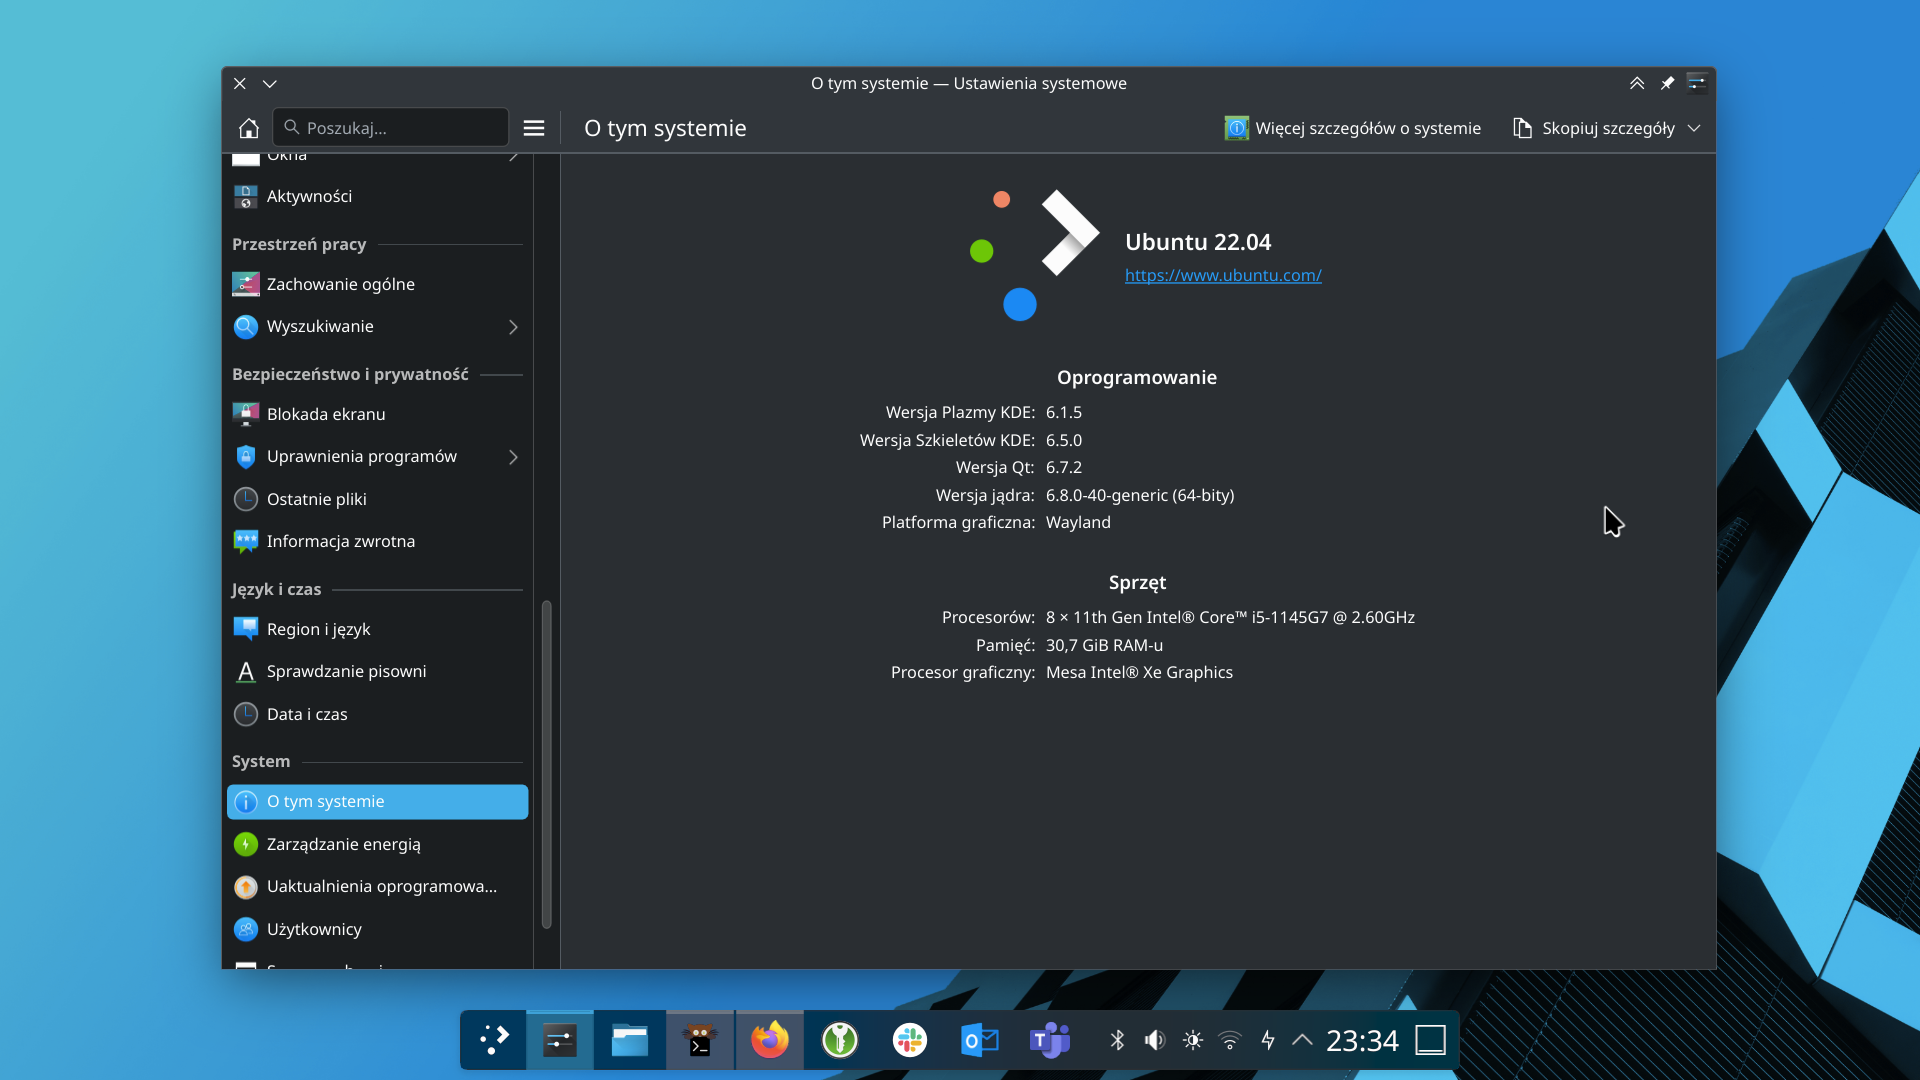Select the highlighted O tym systemie entry
Image resolution: width=1920 pixels, height=1080 pixels.
point(377,802)
